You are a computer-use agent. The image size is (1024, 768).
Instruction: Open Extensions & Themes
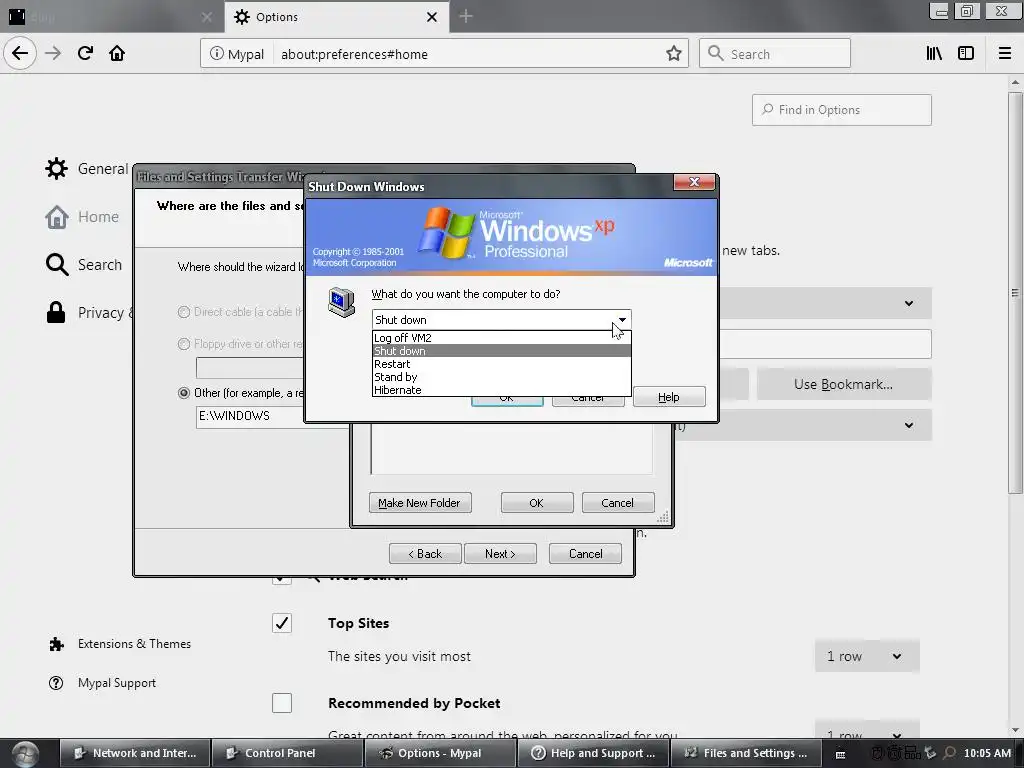(x=120, y=644)
